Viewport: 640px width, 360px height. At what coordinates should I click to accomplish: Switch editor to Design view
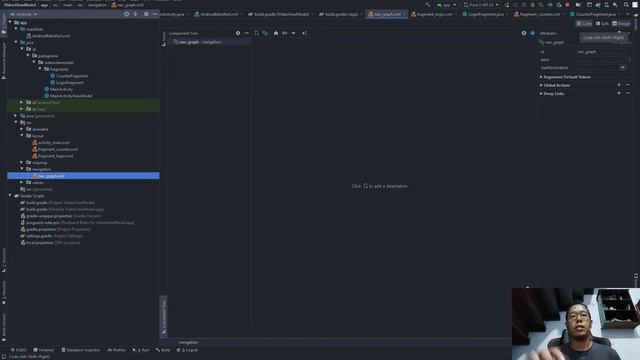click(x=621, y=24)
